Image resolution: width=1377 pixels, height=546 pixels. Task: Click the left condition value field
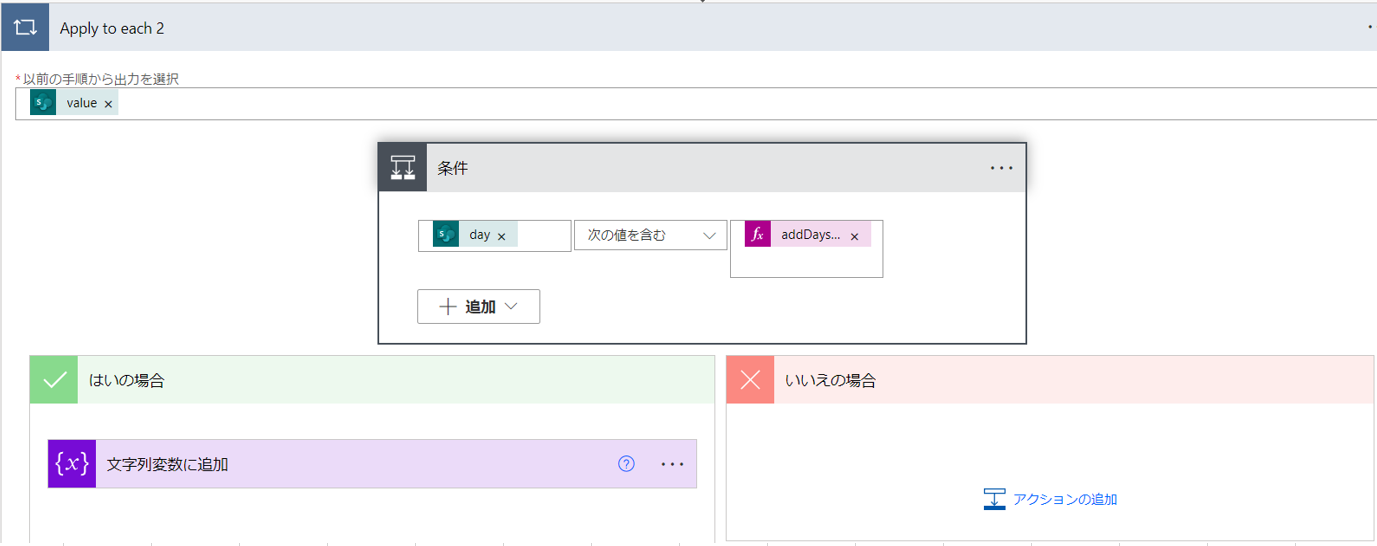(x=494, y=235)
